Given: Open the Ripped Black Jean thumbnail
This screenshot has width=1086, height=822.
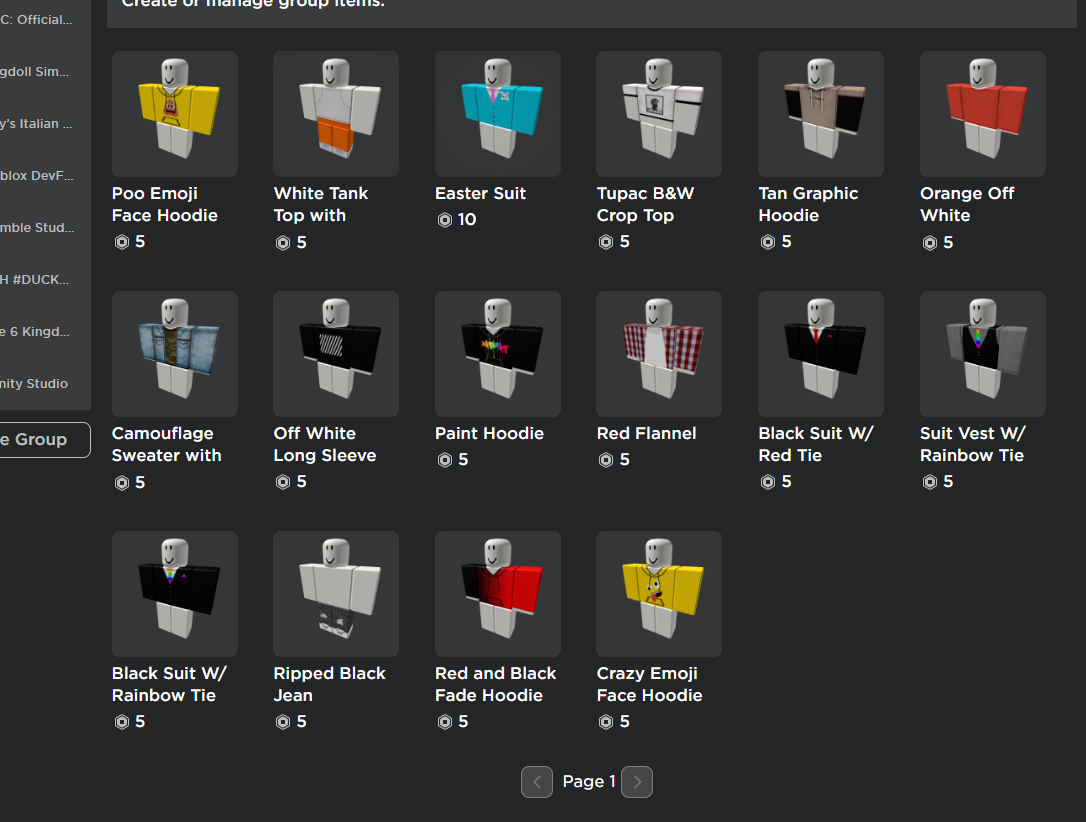Looking at the screenshot, I should tap(336, 594).
